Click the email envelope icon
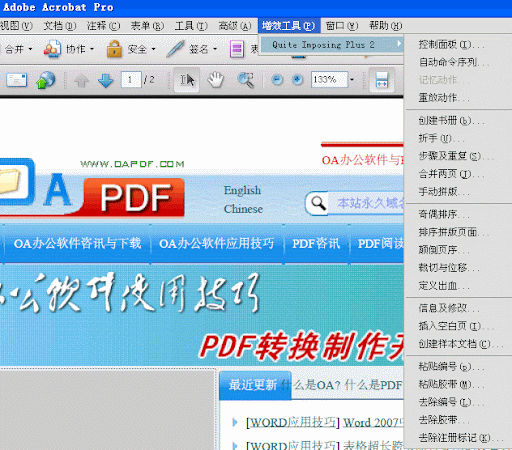Viewport: 512px width, 450px height. [17, 80]
